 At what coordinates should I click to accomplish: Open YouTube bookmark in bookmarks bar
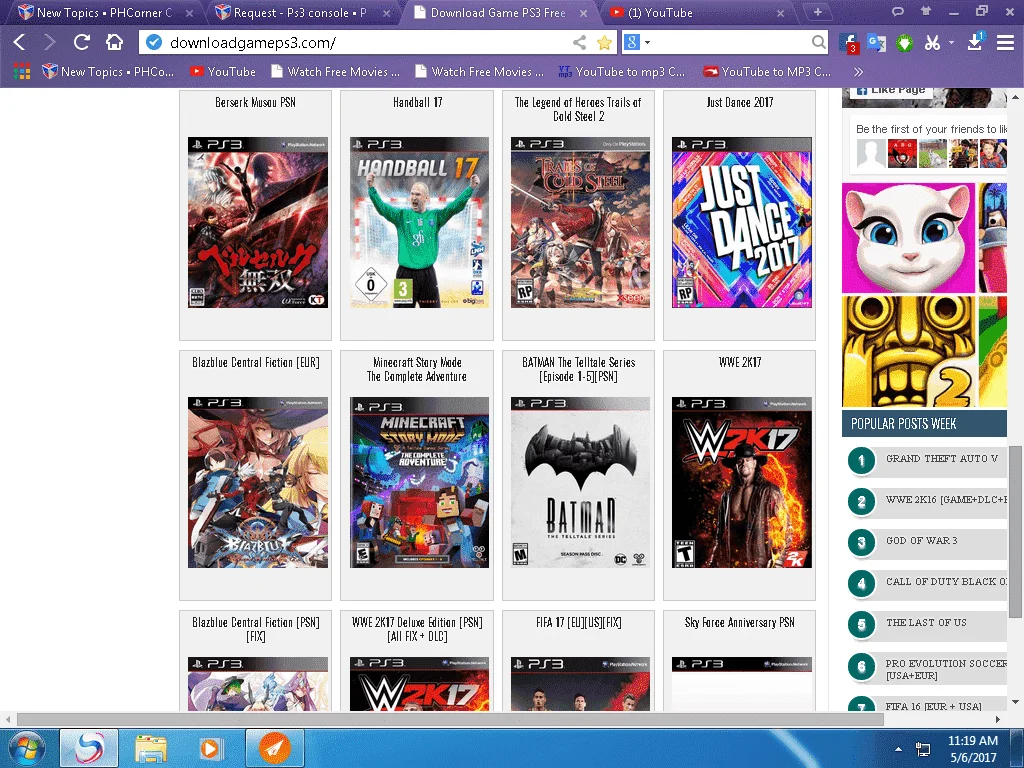pos(223,72)
